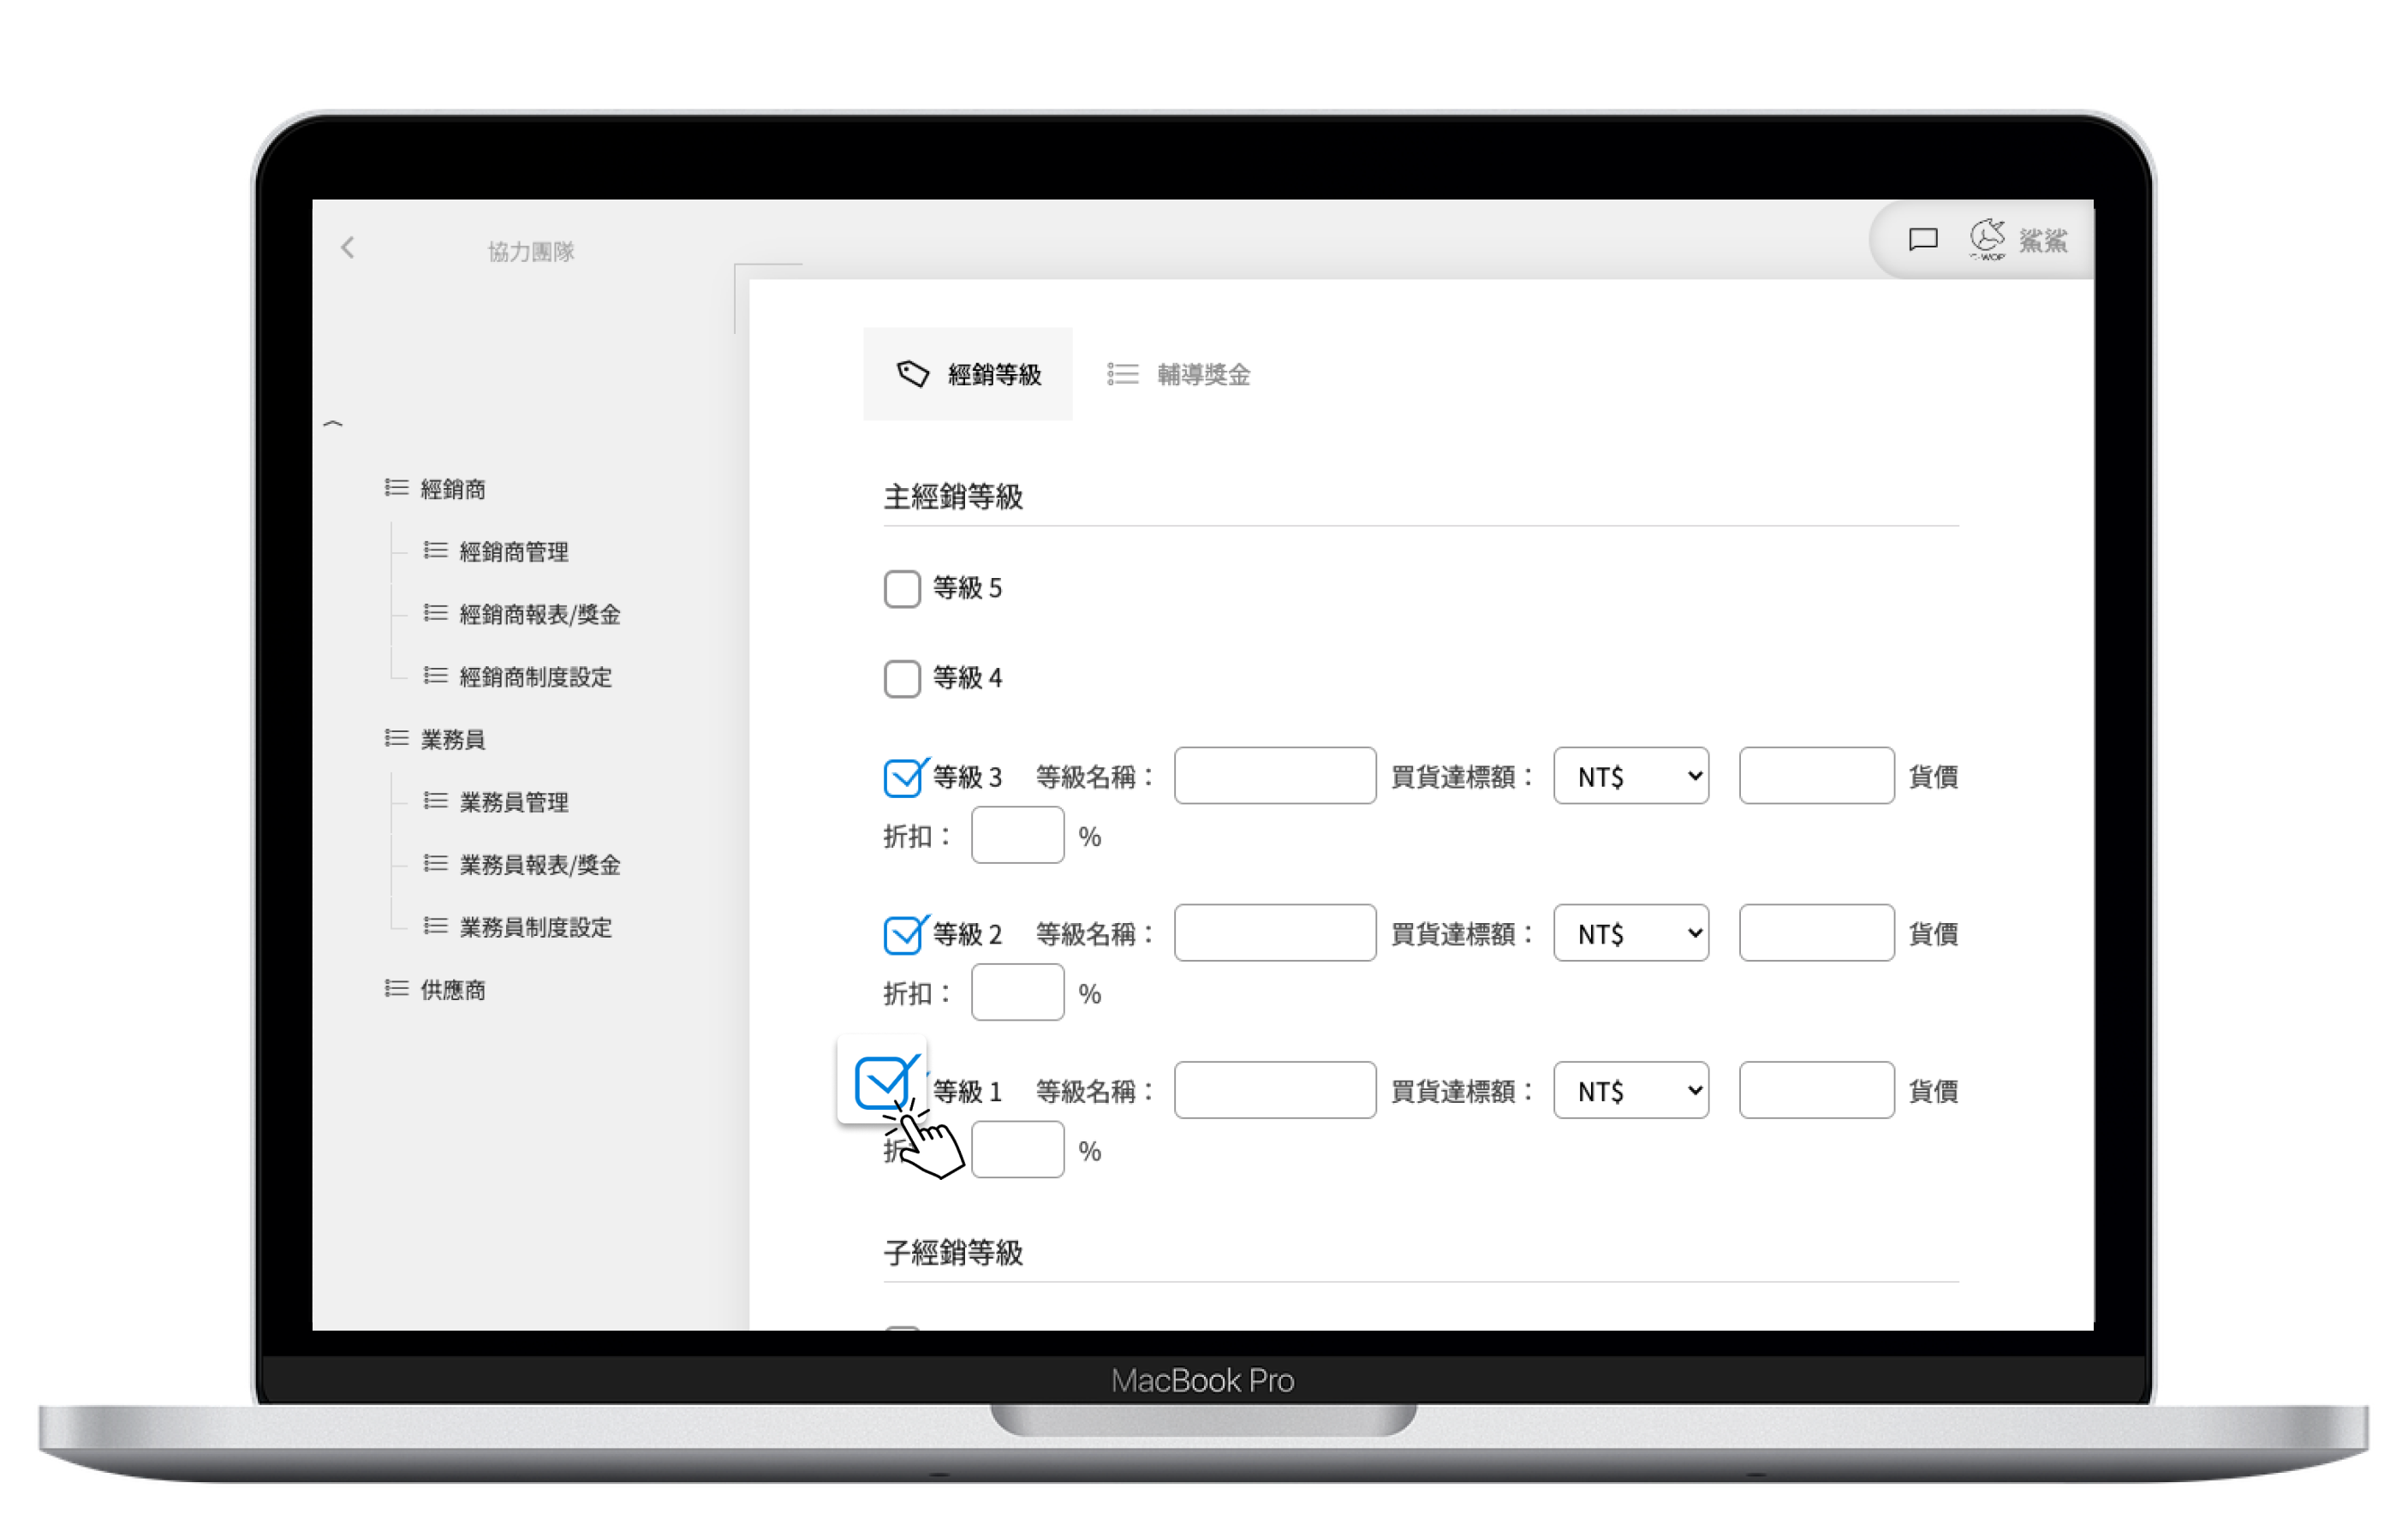Click list icon next to 業務員管理
Viewport: 2408px width, 1531px height.
[x=435, y=801]
